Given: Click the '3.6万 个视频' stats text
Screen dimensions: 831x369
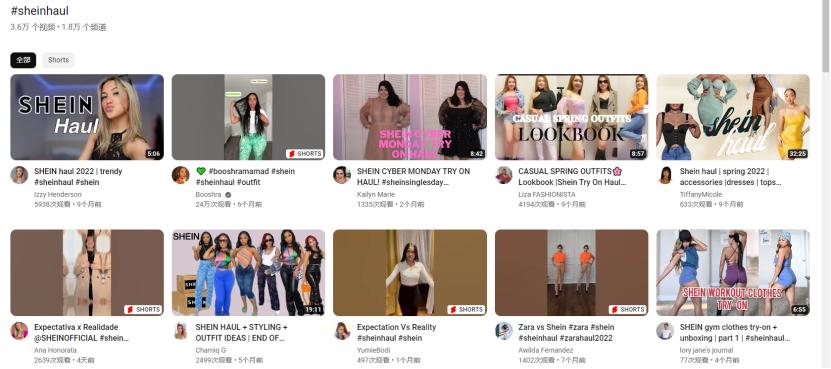Looking at the screenshot, I should pyautogui.click(x=32, y=27).
